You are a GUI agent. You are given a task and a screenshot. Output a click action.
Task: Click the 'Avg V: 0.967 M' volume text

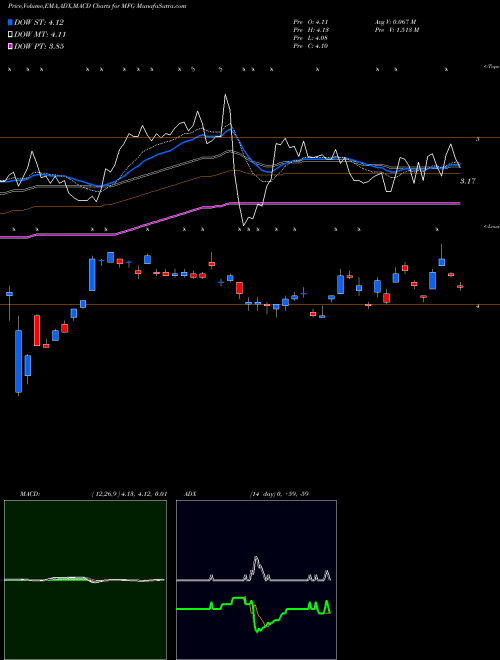click(x=395, y=21)
